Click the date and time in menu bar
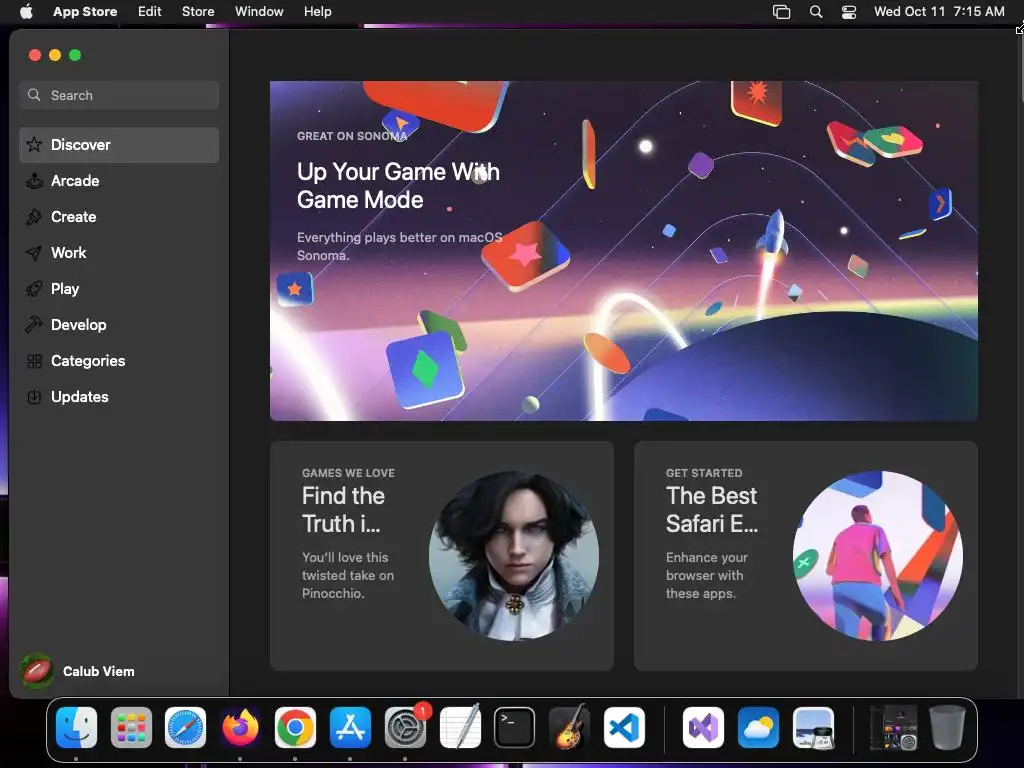This screenshot has height=768, width=1024. (939, 12)
